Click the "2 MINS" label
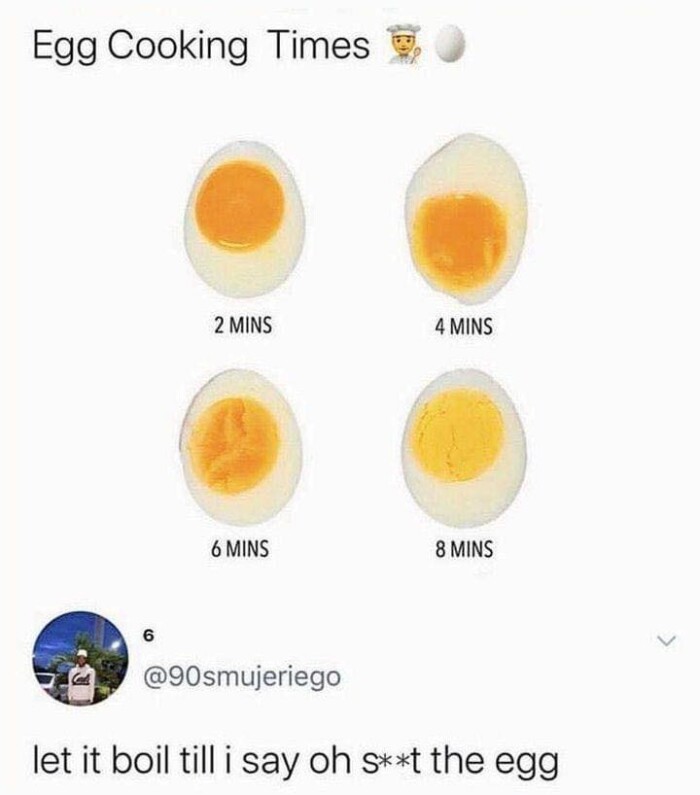The image size is (700, 795). tap(242, 325)
